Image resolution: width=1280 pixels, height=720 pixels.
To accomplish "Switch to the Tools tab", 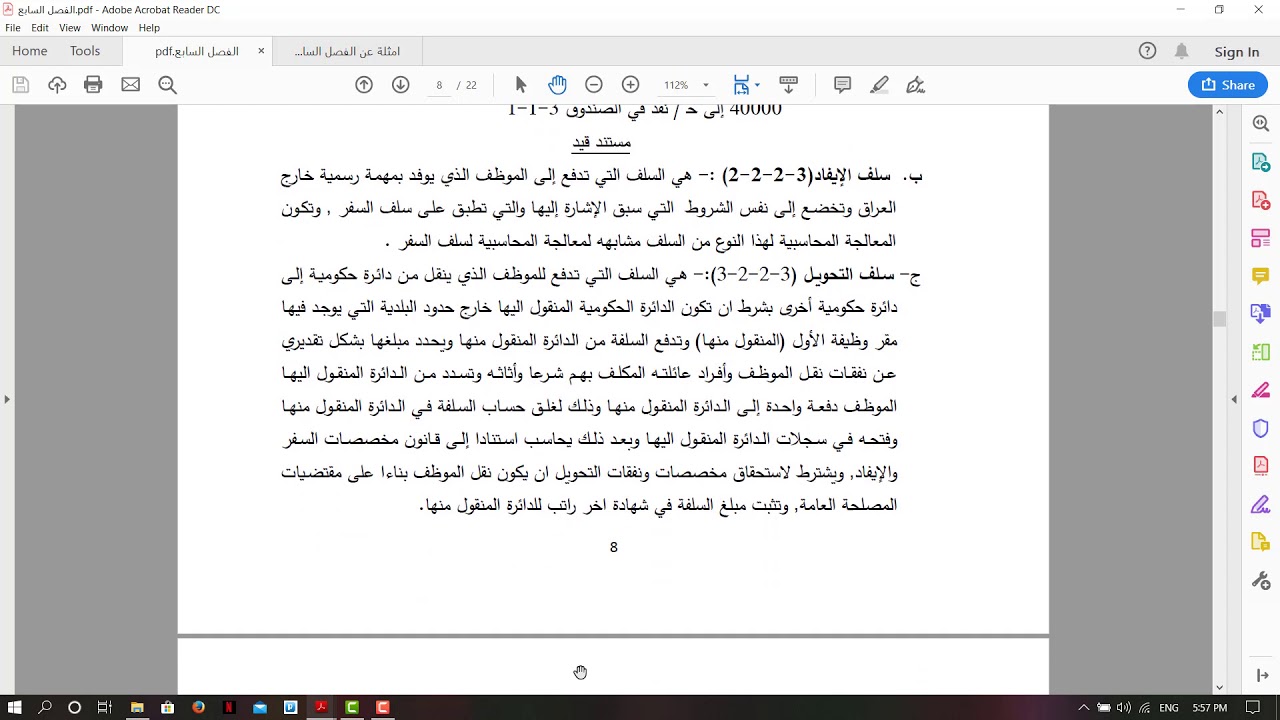I will coord(85,51).
